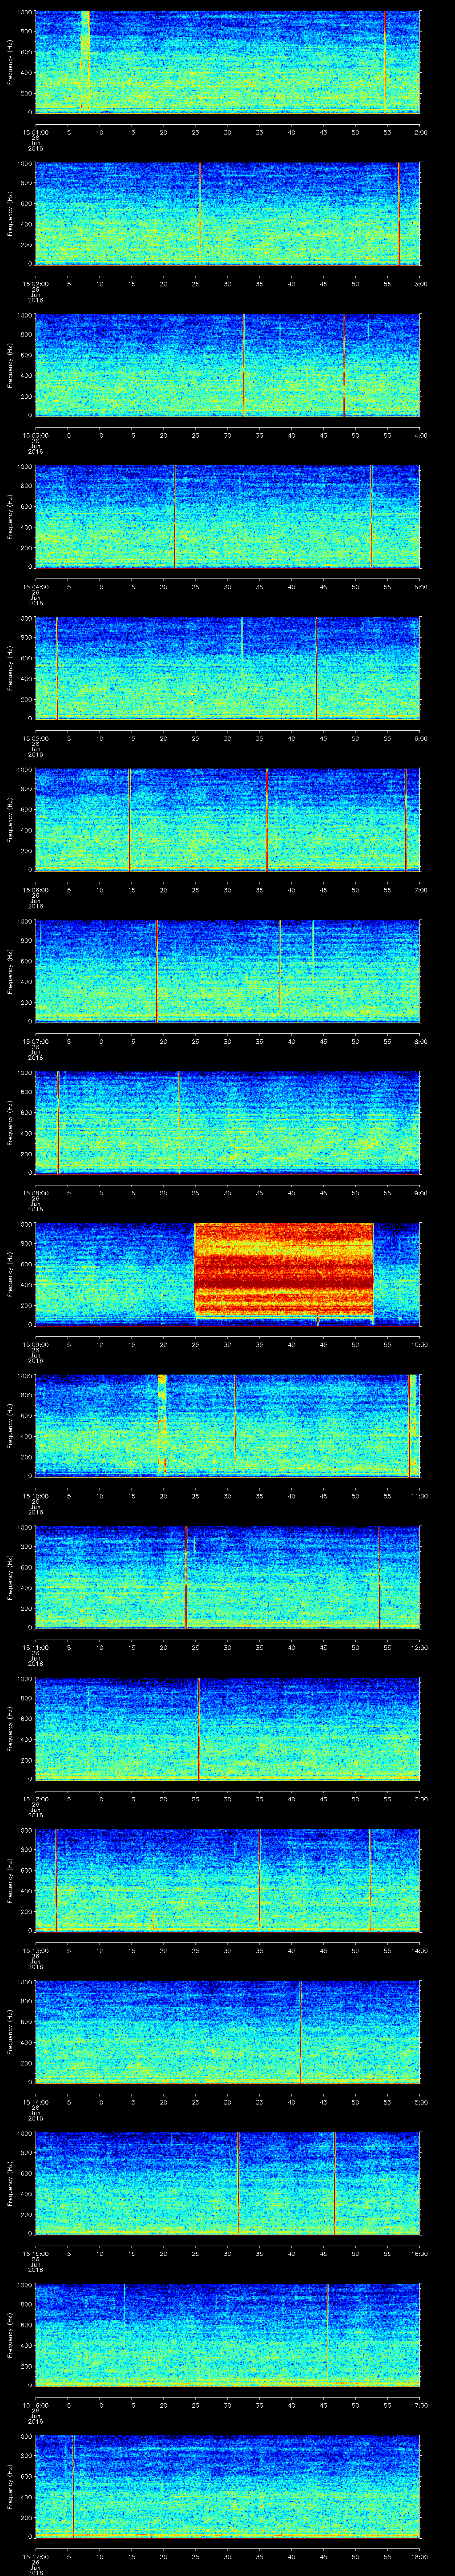Screen dimensions: 455x2576
Task: Open the spectrogram panel starting at 15:07:00
Action: click(x=228, y=971)
